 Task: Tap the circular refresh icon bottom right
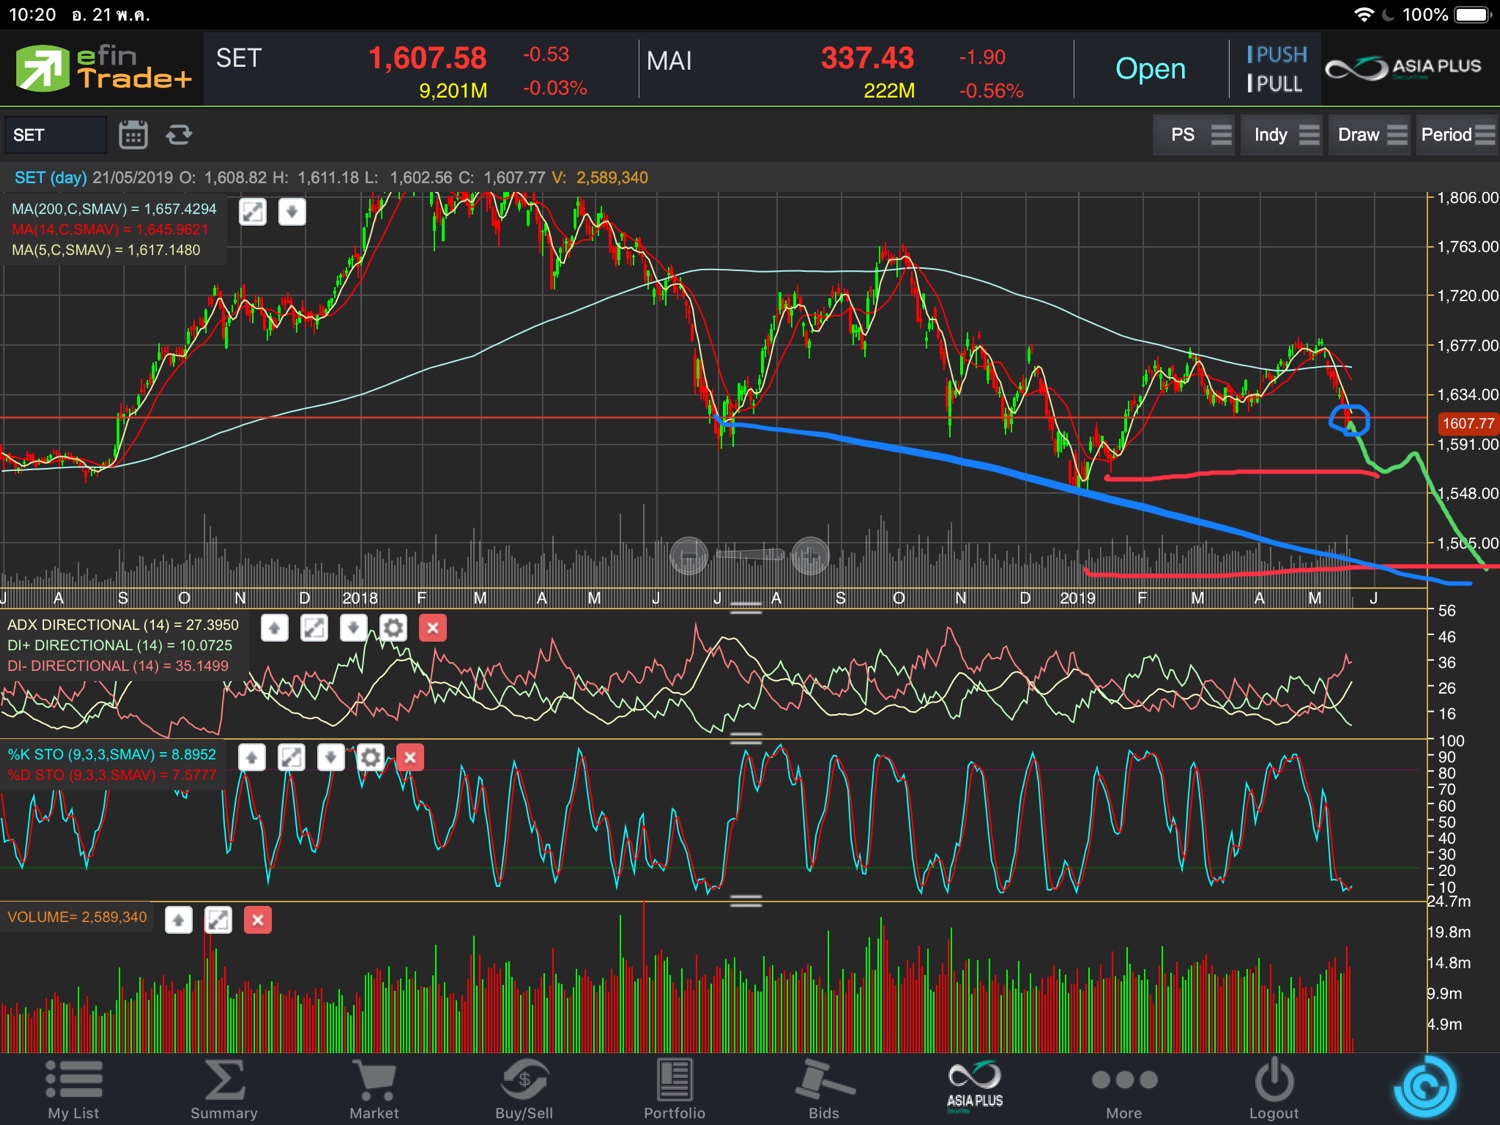coord(1424,1086)
